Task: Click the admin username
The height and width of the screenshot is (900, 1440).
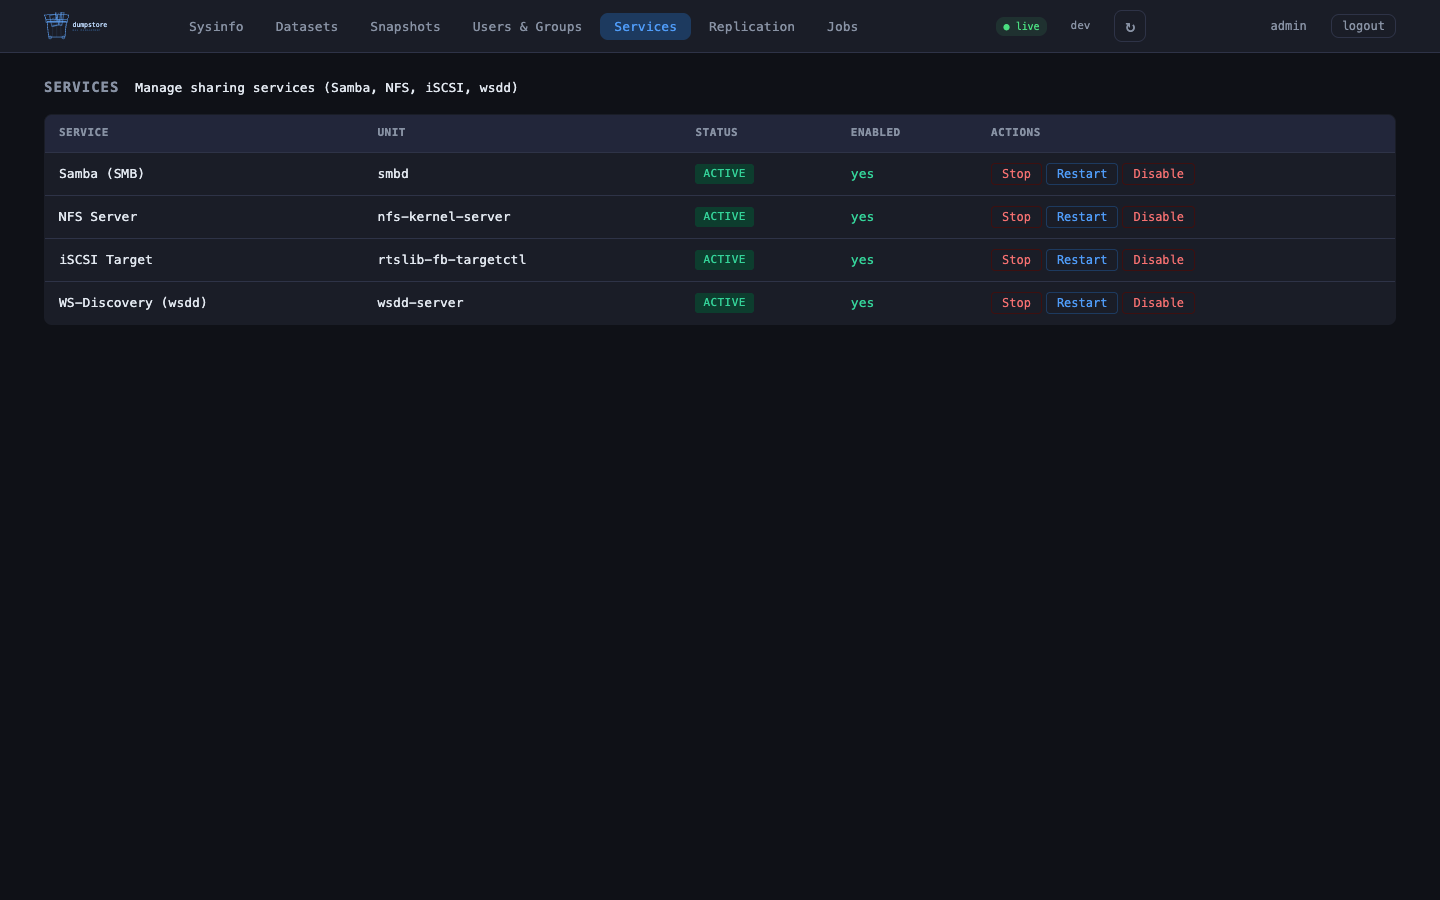Action: pyautogui.click(x=1288, y=26)
